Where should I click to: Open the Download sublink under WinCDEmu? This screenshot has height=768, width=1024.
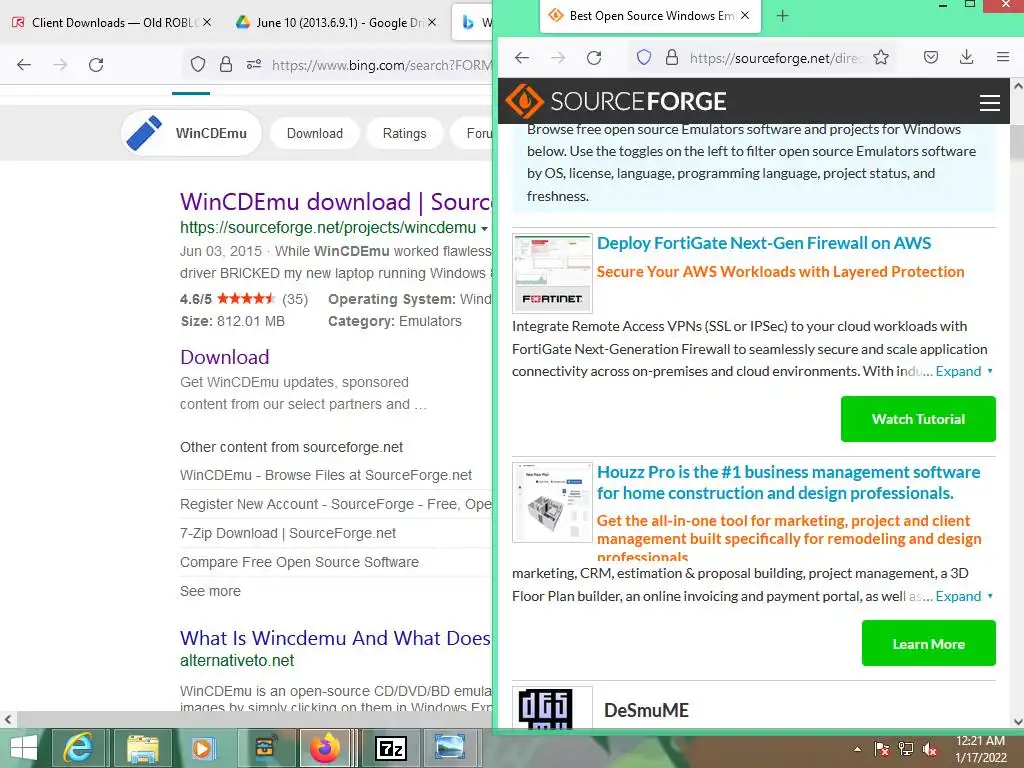(x=225, y=357)
